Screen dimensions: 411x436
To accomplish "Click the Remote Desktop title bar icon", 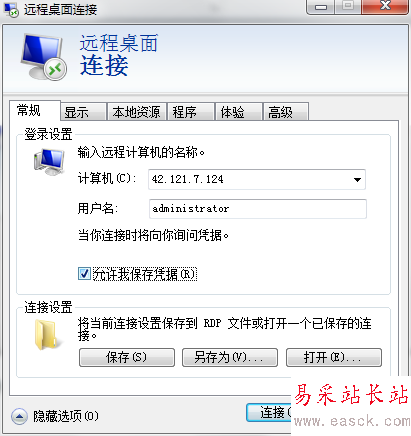I will click(x=11, y=10).
